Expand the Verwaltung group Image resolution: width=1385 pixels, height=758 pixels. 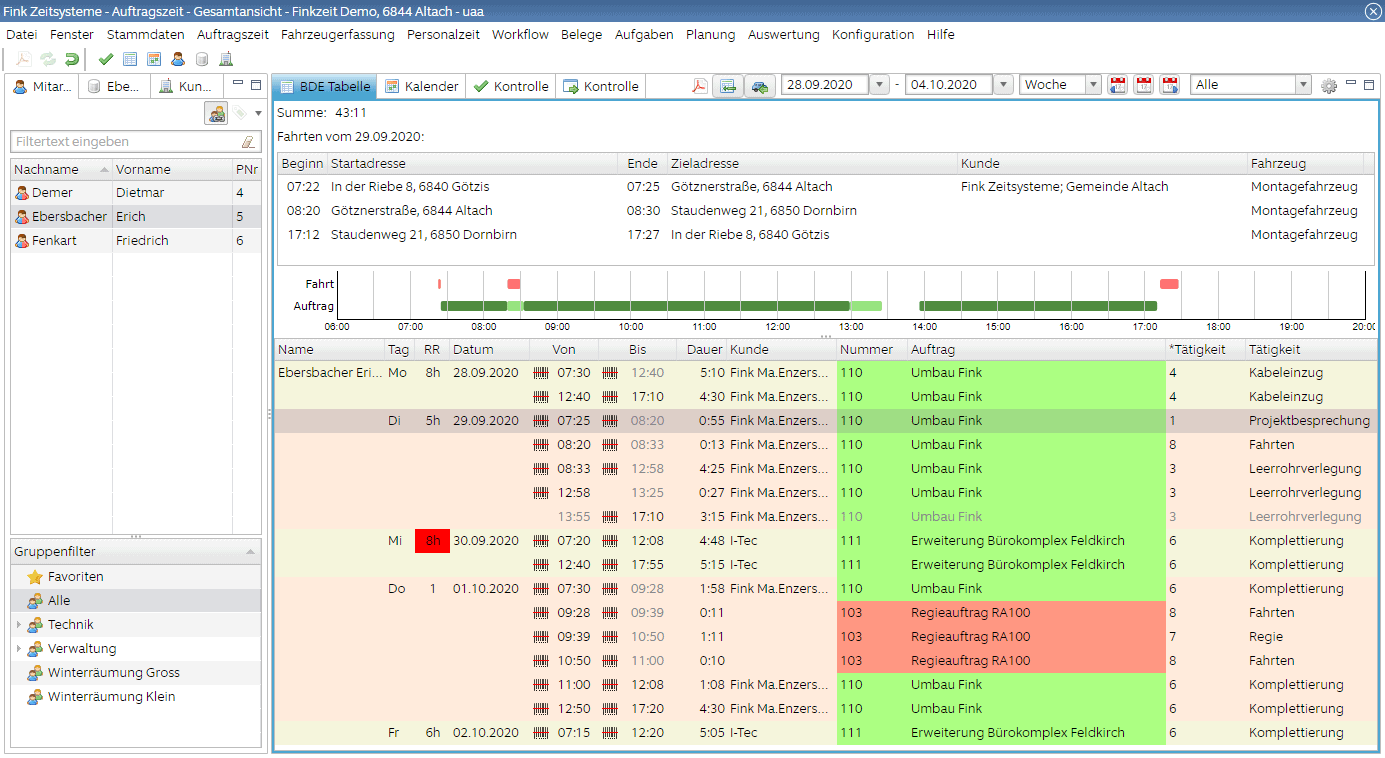18,649
